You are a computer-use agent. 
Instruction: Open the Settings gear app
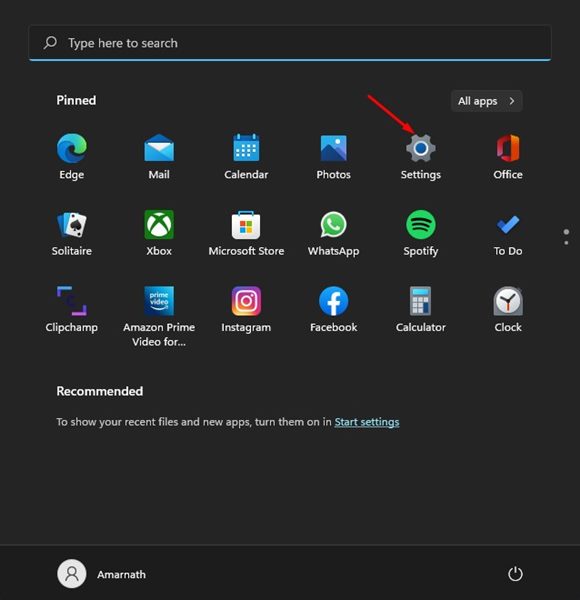(420, 157)
